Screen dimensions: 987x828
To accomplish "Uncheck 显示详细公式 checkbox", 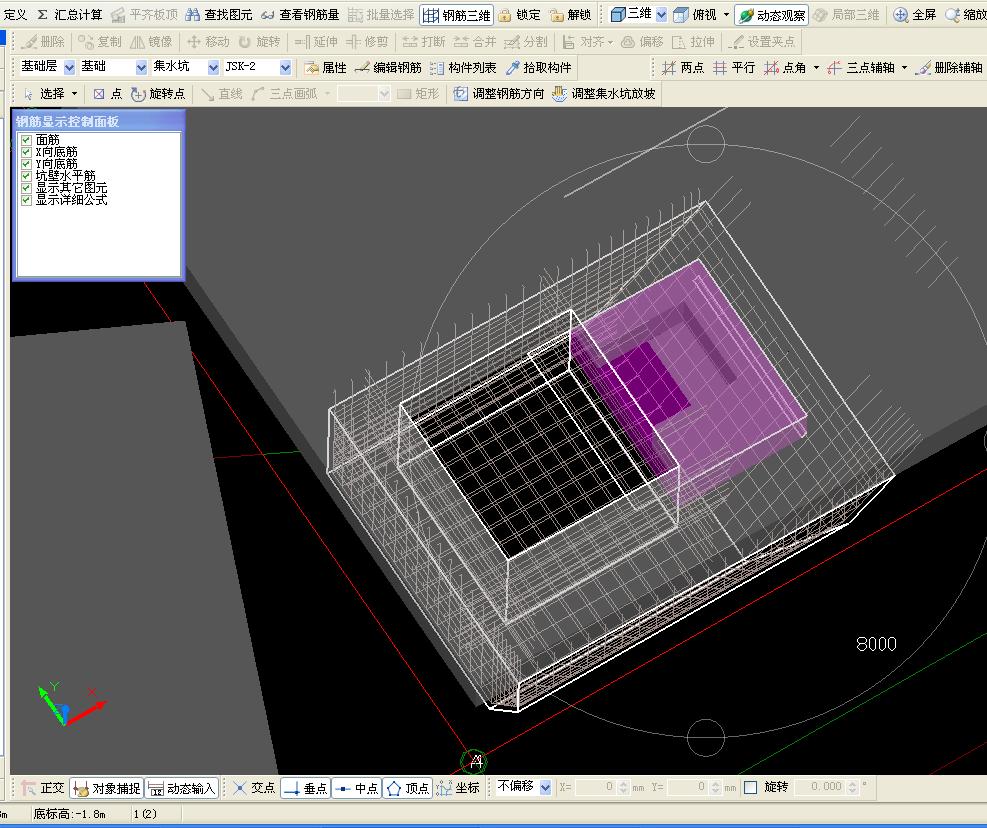I will [x=26, y=200].
